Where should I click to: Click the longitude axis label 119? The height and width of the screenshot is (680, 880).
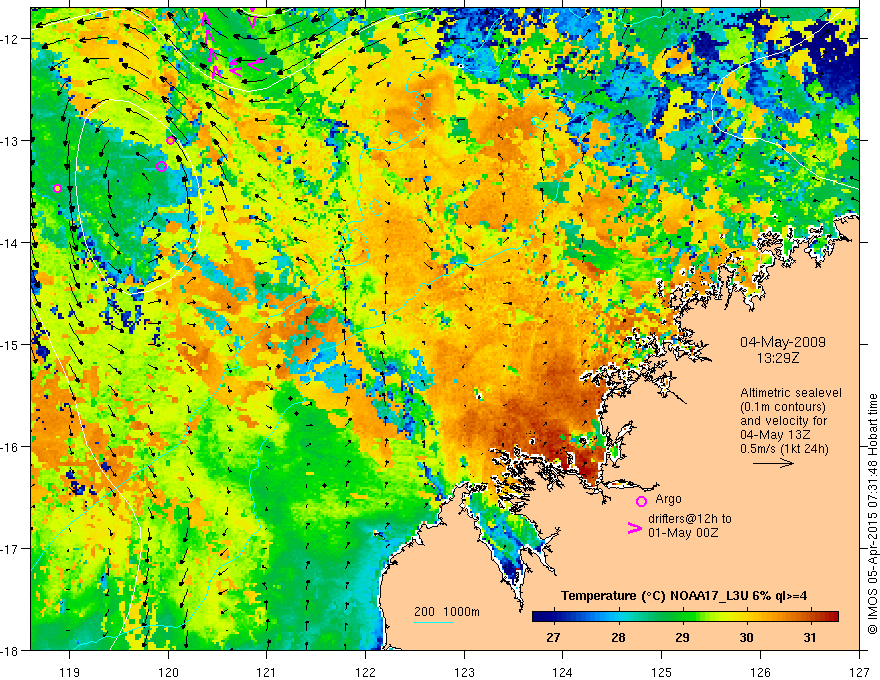click(x=70, y=672)
